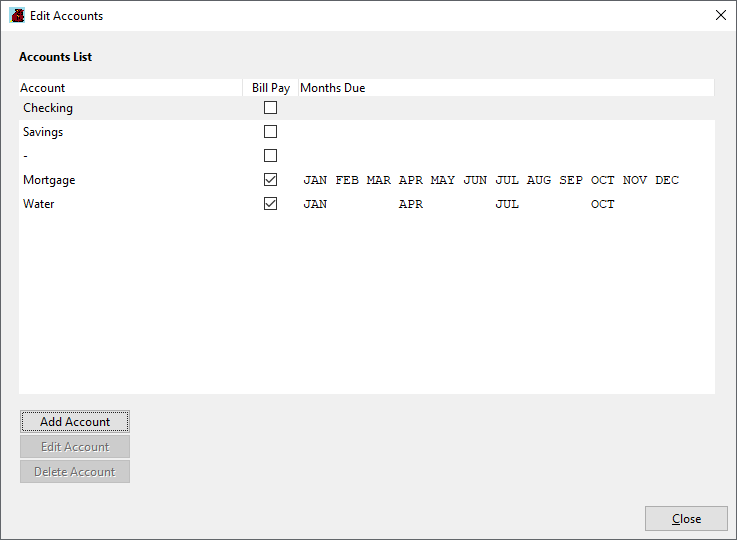Click the Months Due column header
Viewport: 737px width, 540px height.
click(x=506, y=88)
